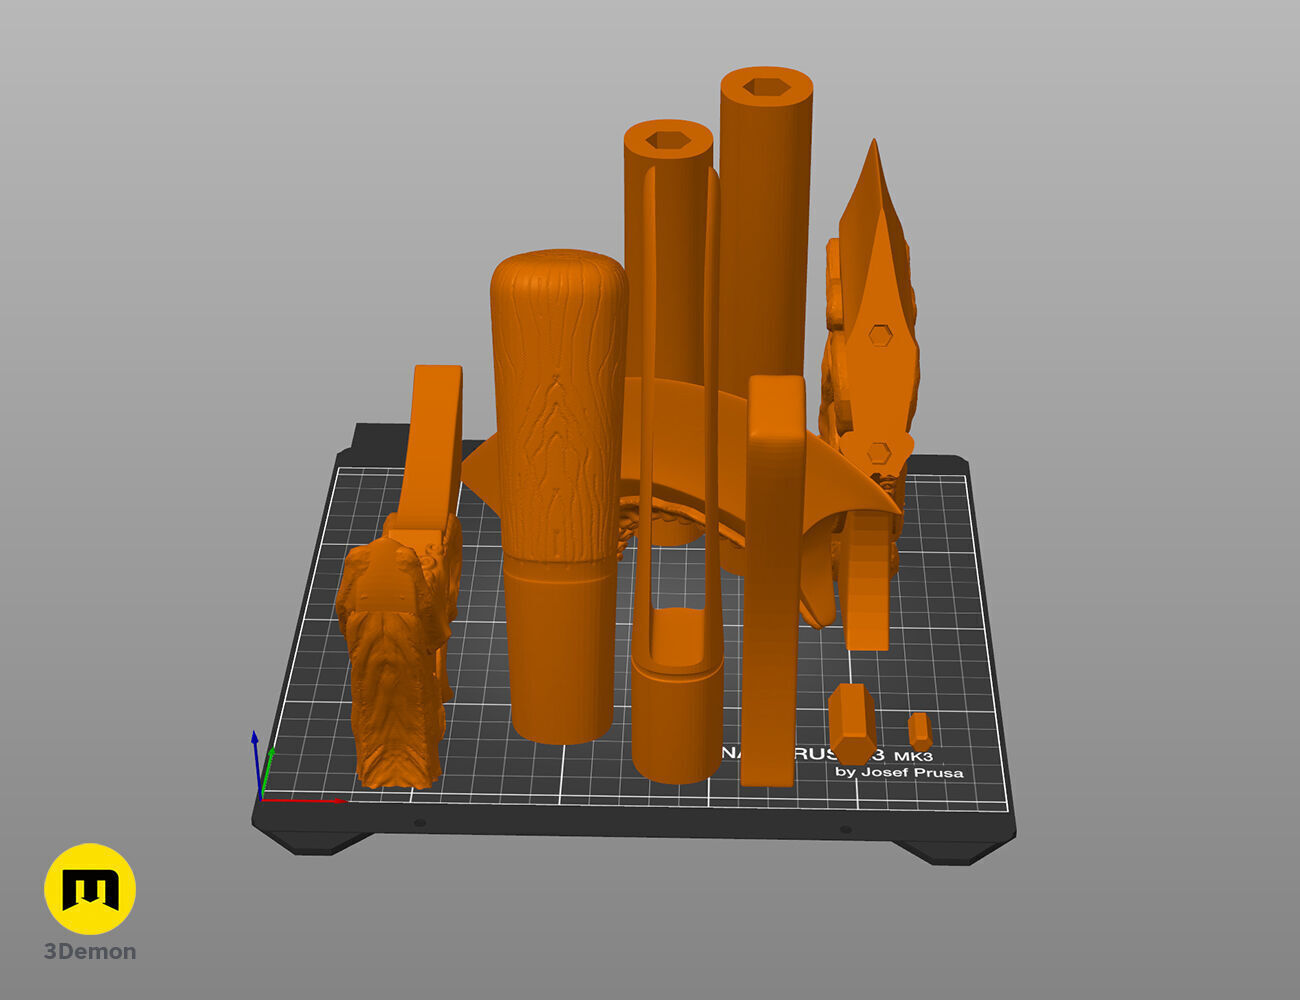Click the "by Josef Prusa" bed text
Viewport: 1300px width, 1000px height.
pyautogui.click(x=899, y=772)
